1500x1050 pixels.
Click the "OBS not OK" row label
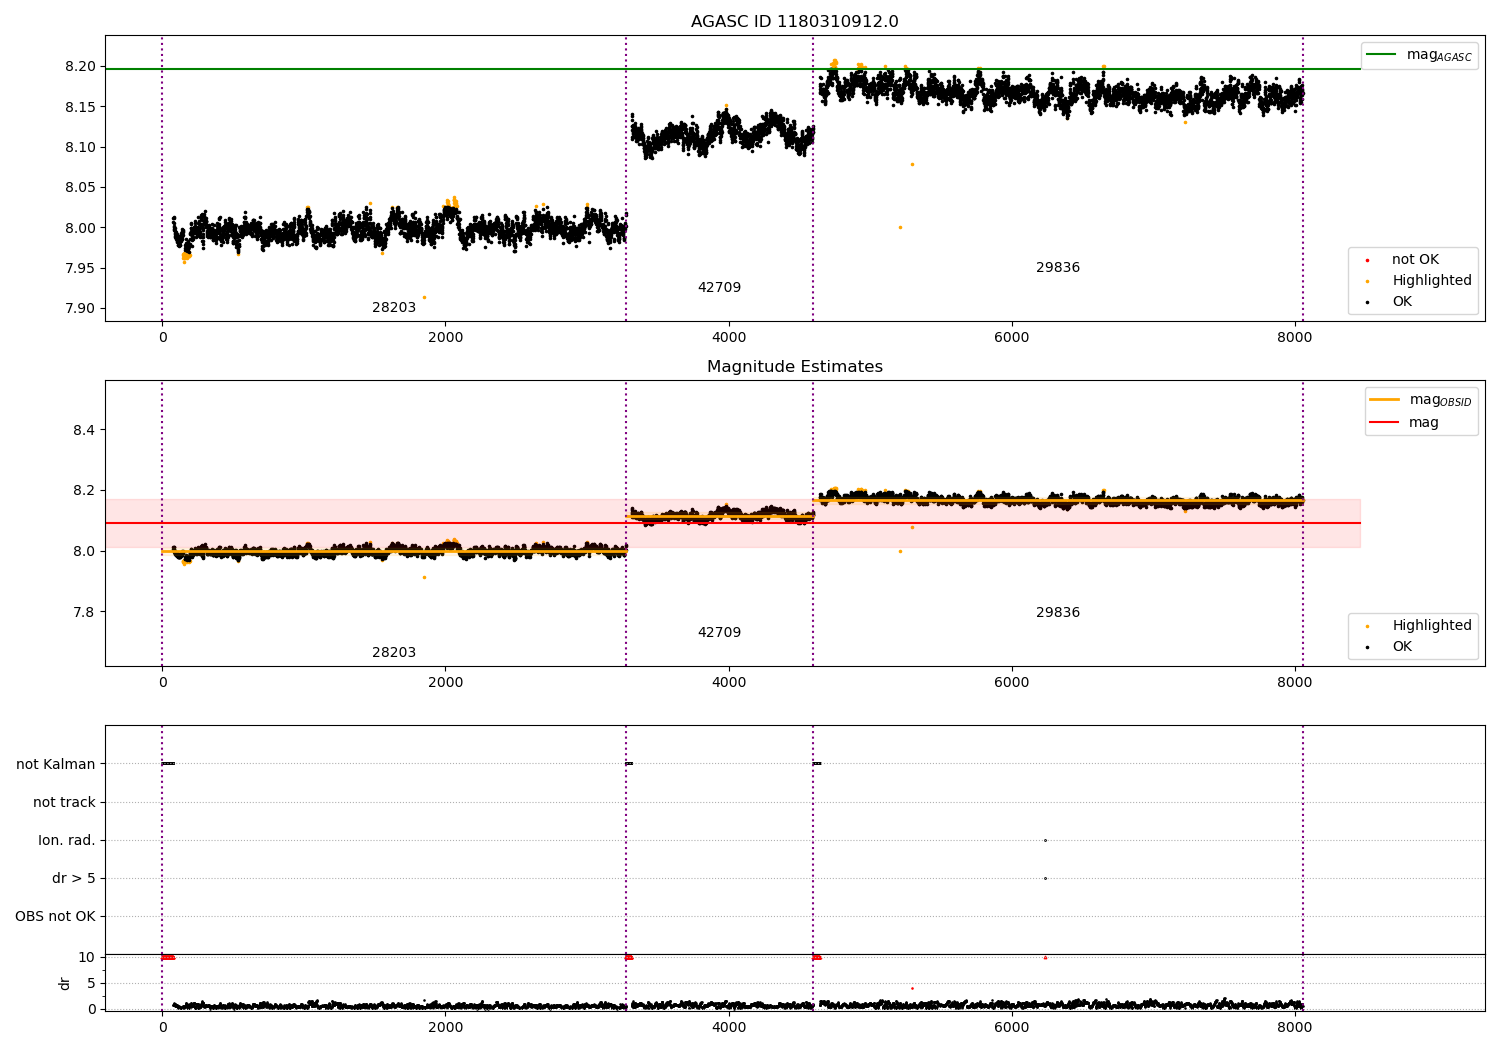(x=55, y=917)
